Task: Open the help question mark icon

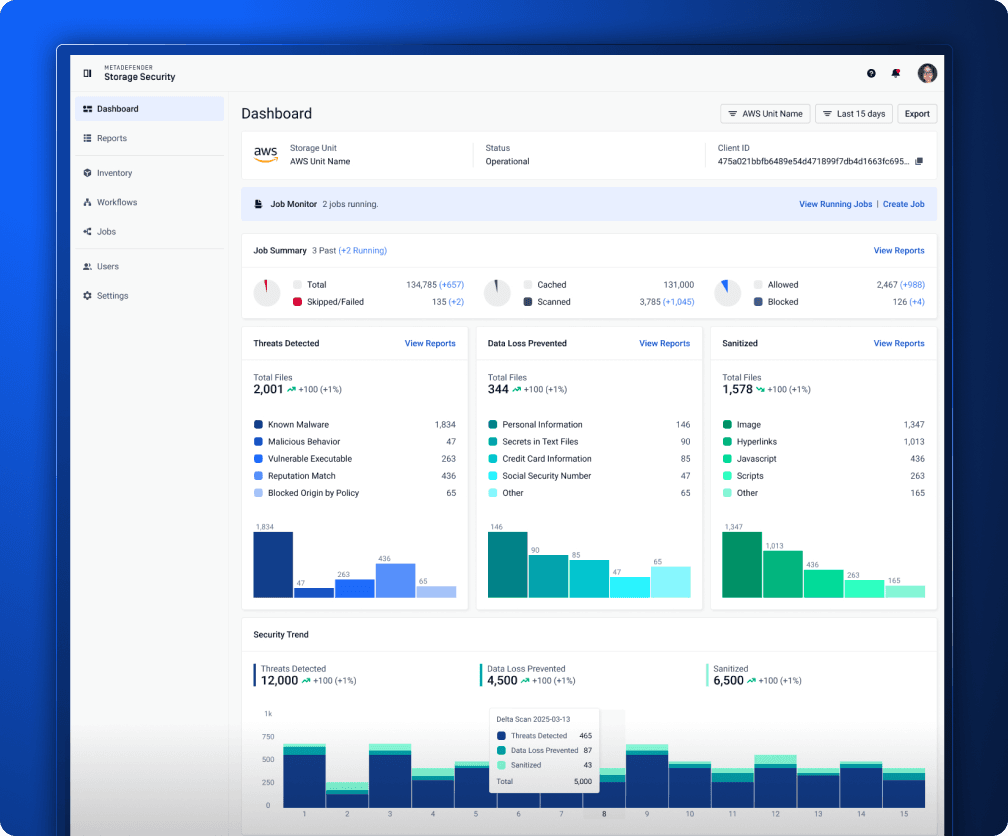Action: click(x=871, y=73)
